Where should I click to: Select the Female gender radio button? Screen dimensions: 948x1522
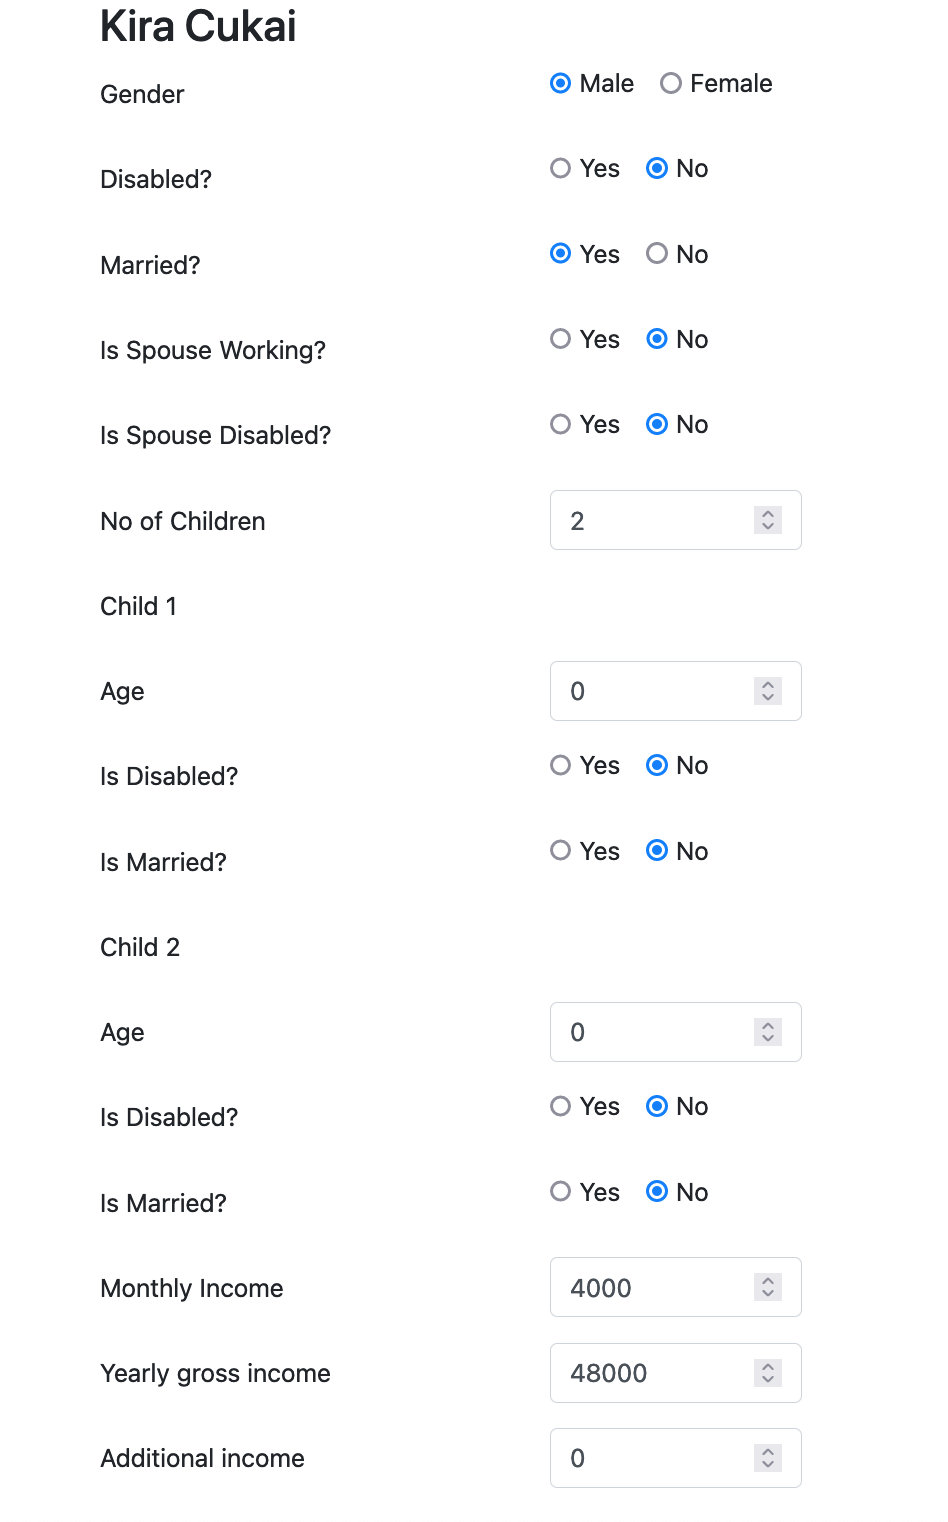pyautogui.click(x=671, y=84)
